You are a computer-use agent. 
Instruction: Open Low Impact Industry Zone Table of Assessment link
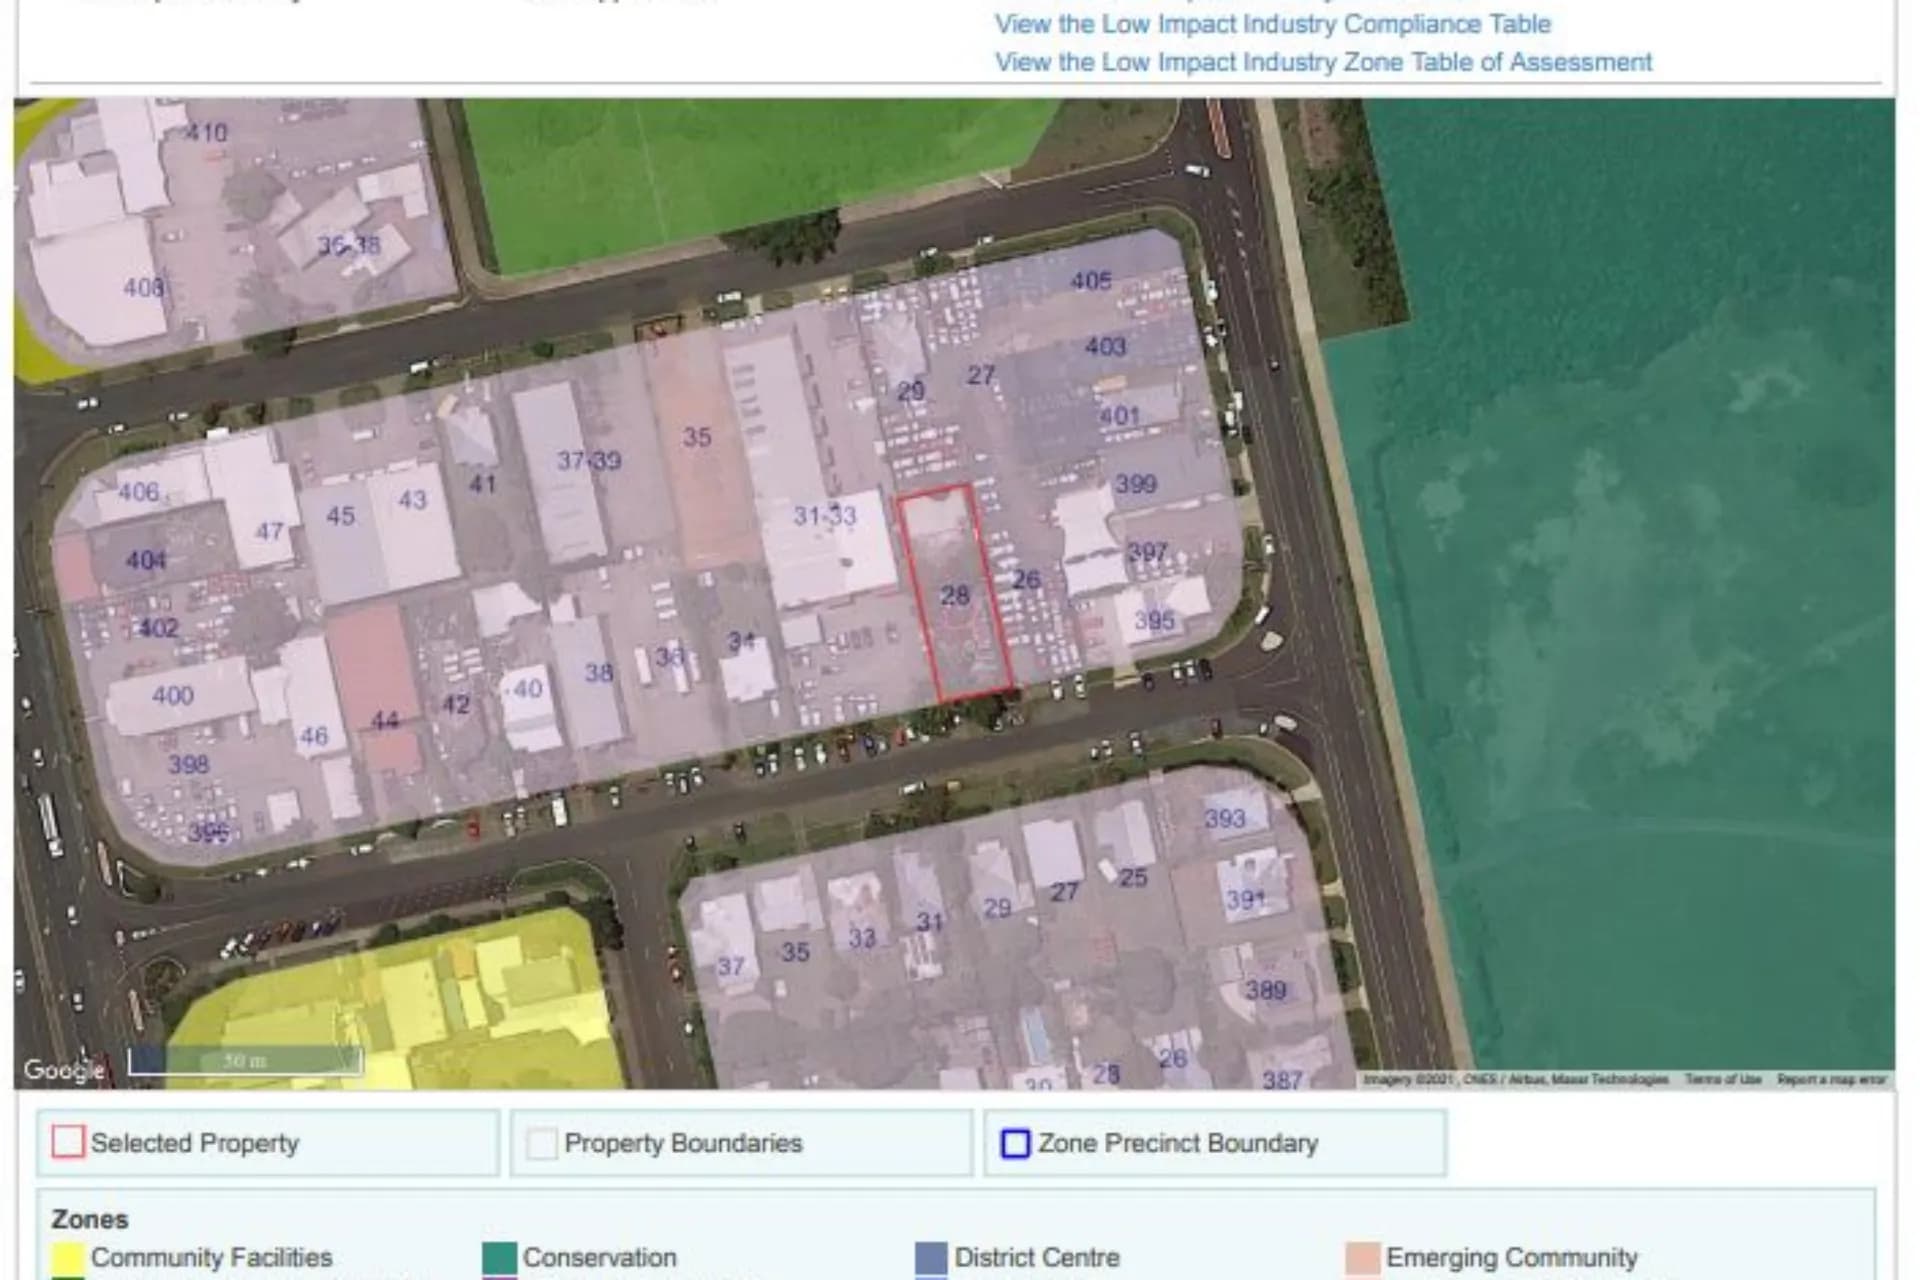1323,62
